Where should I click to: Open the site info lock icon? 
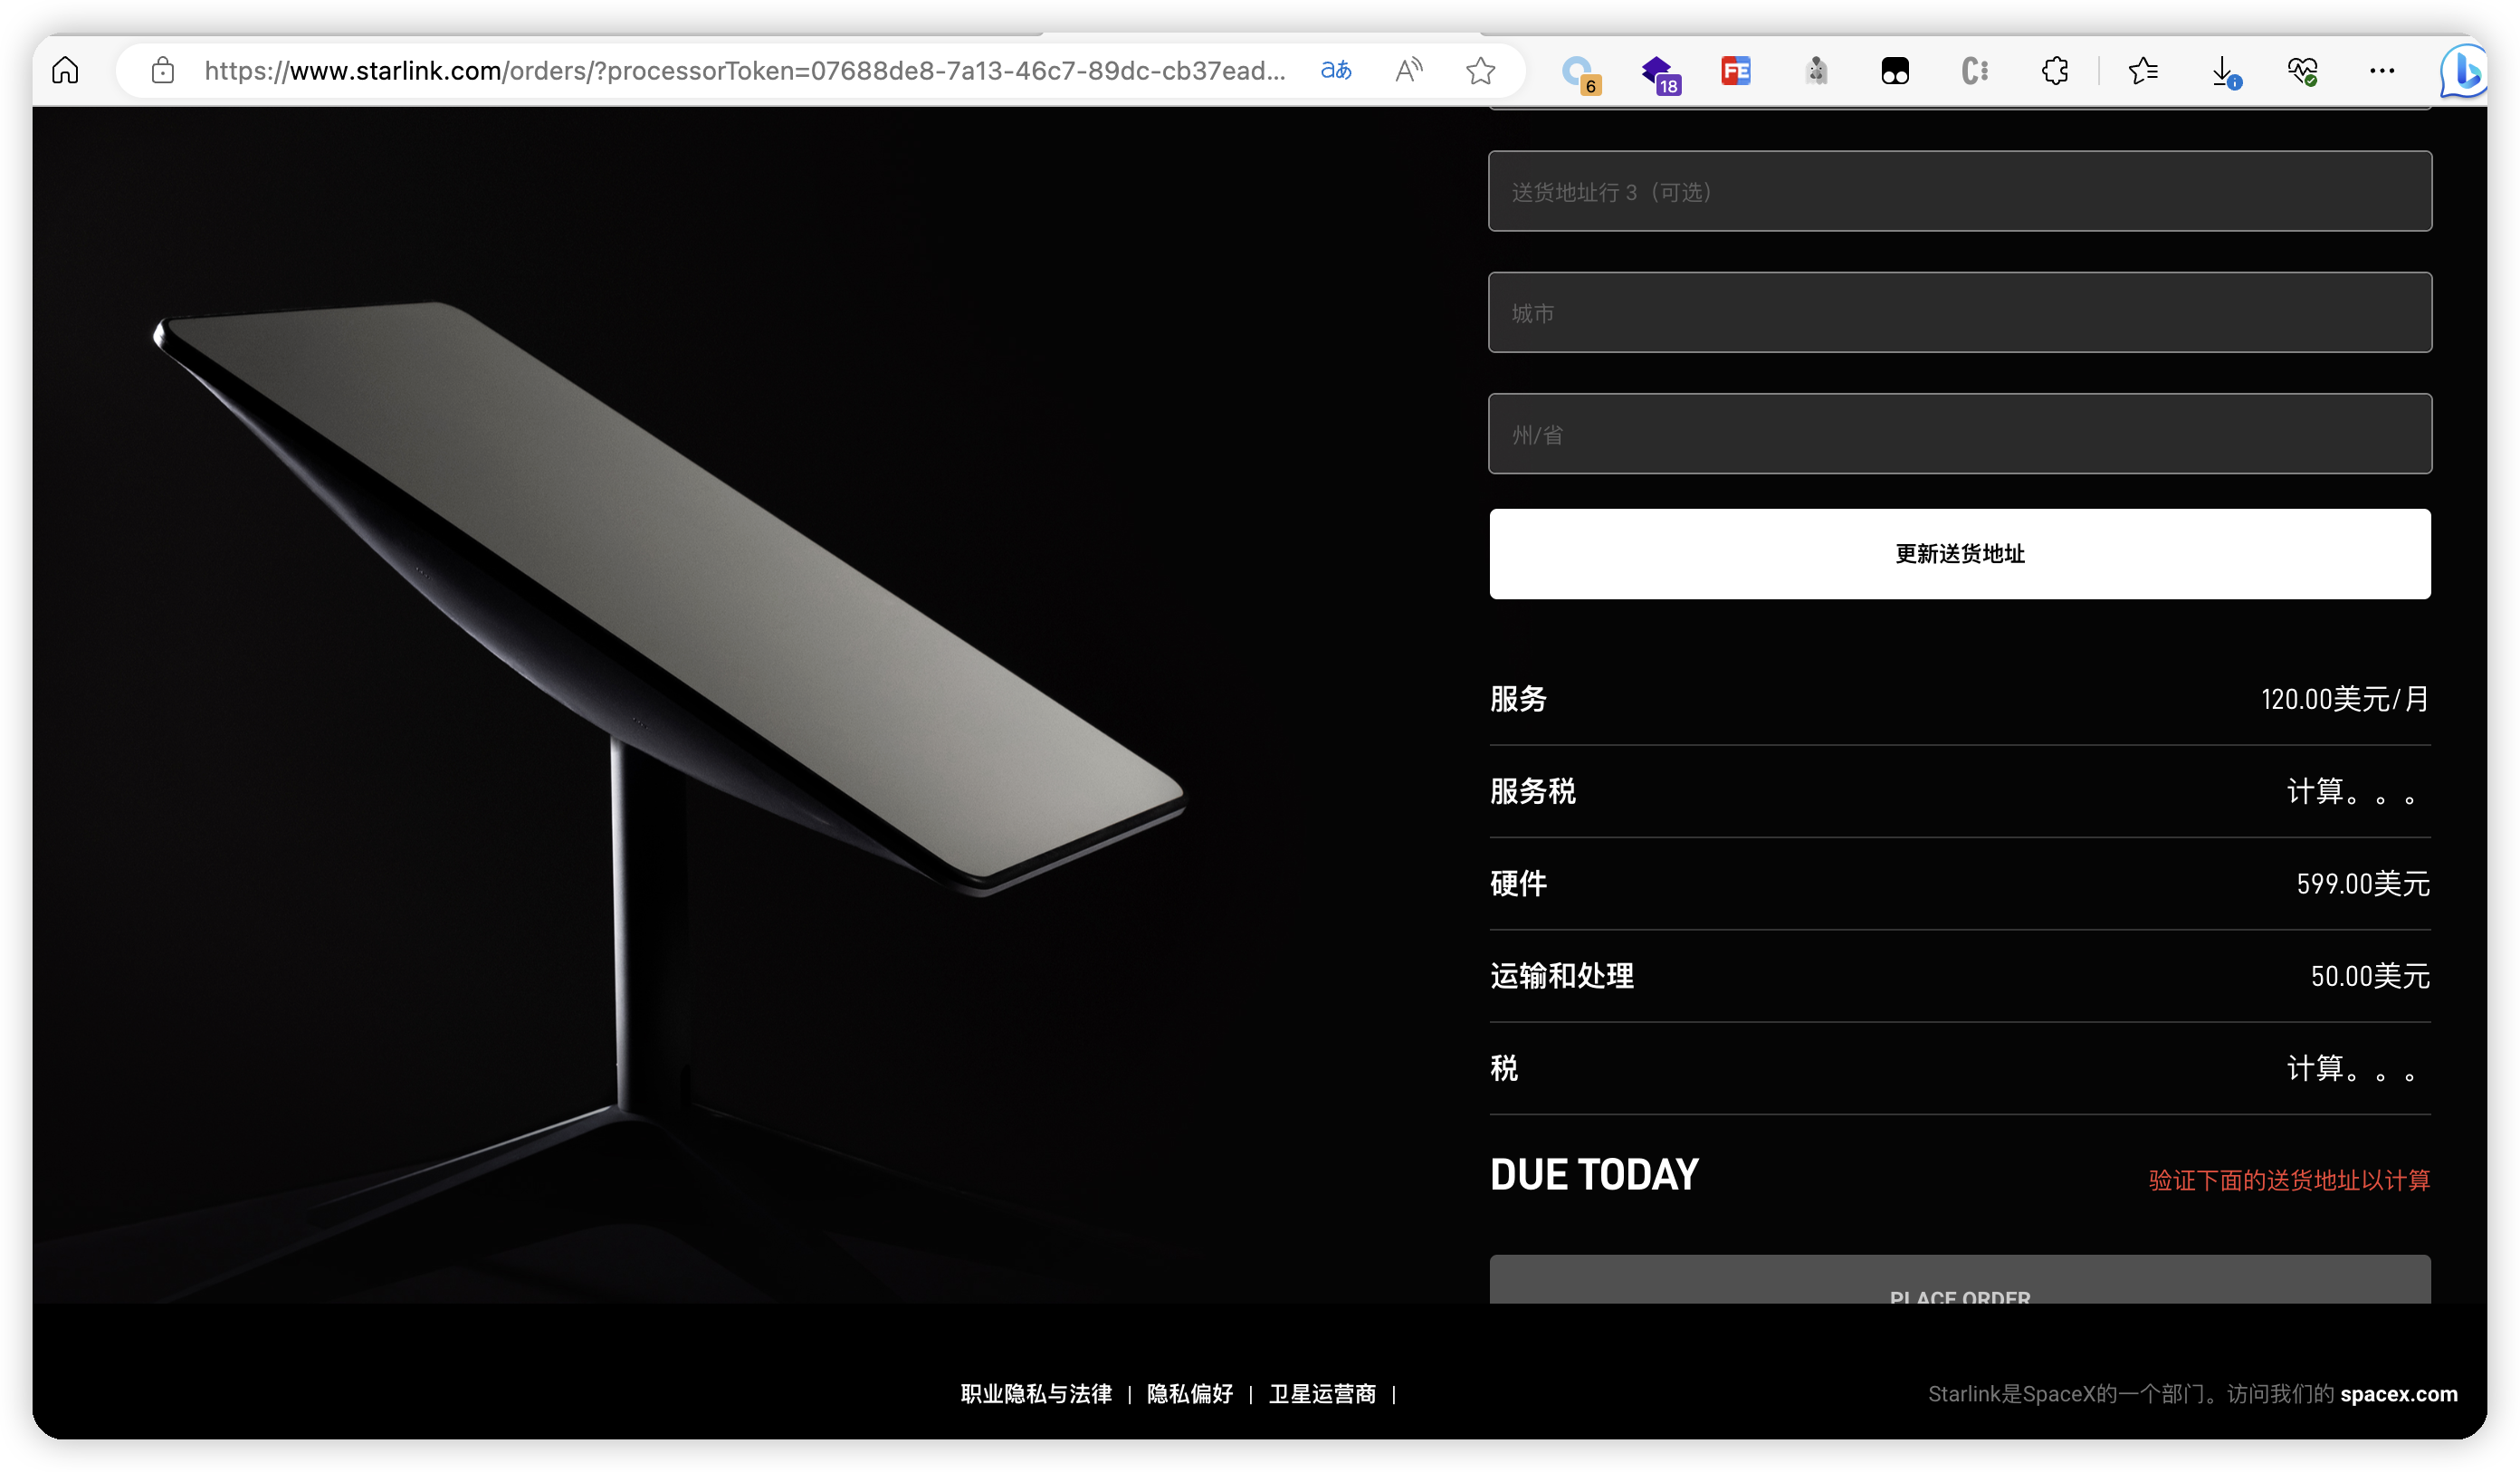point(163,70)
